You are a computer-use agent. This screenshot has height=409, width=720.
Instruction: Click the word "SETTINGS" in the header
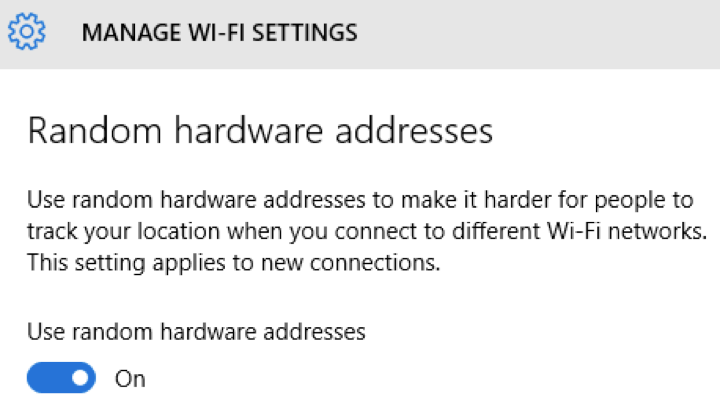point(306,33)
